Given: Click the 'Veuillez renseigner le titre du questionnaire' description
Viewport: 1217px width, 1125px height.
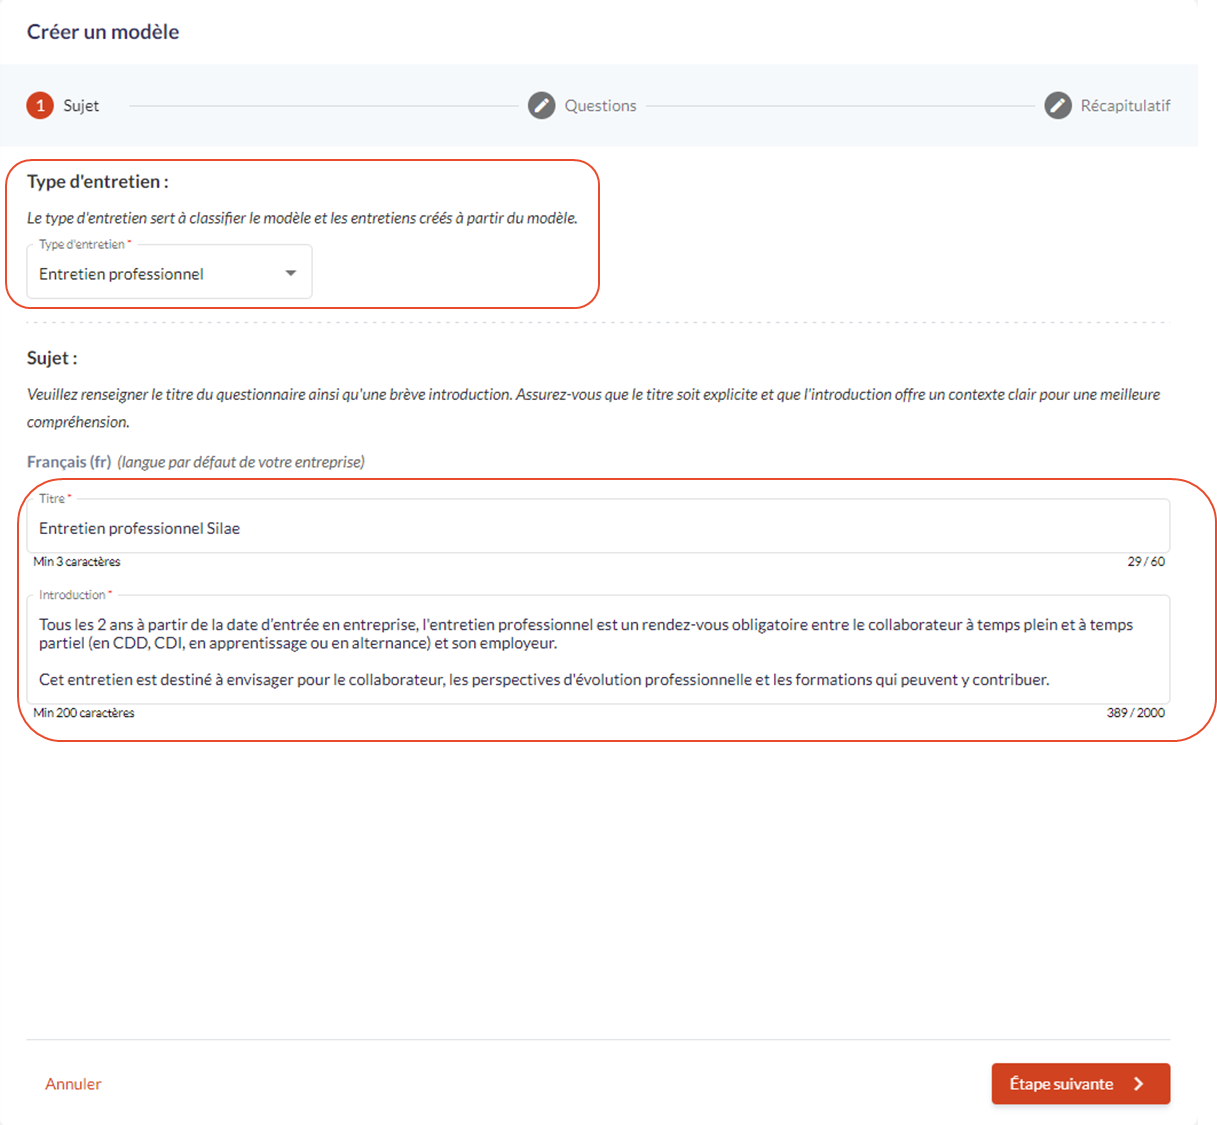Looking at the screenshot, I should (x=594, y=408).
